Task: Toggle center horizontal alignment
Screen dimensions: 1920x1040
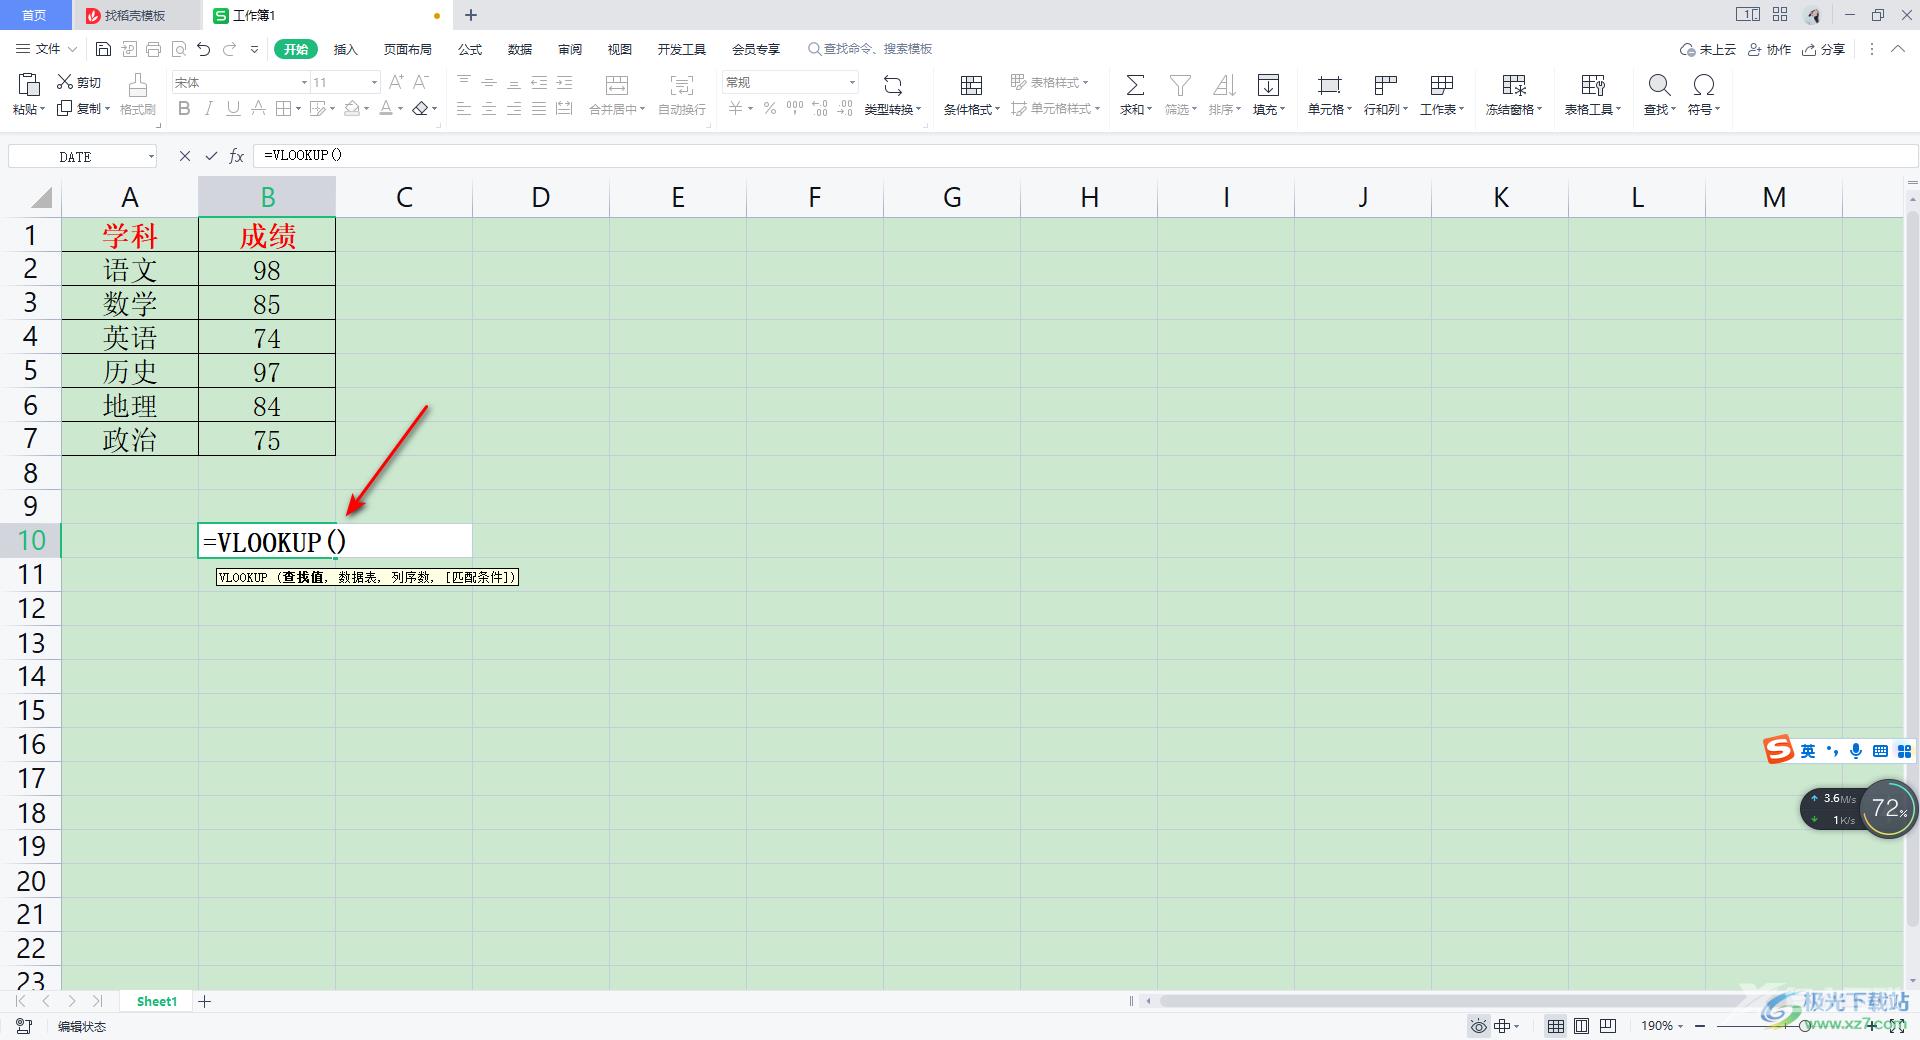Action: pos(489,108)
